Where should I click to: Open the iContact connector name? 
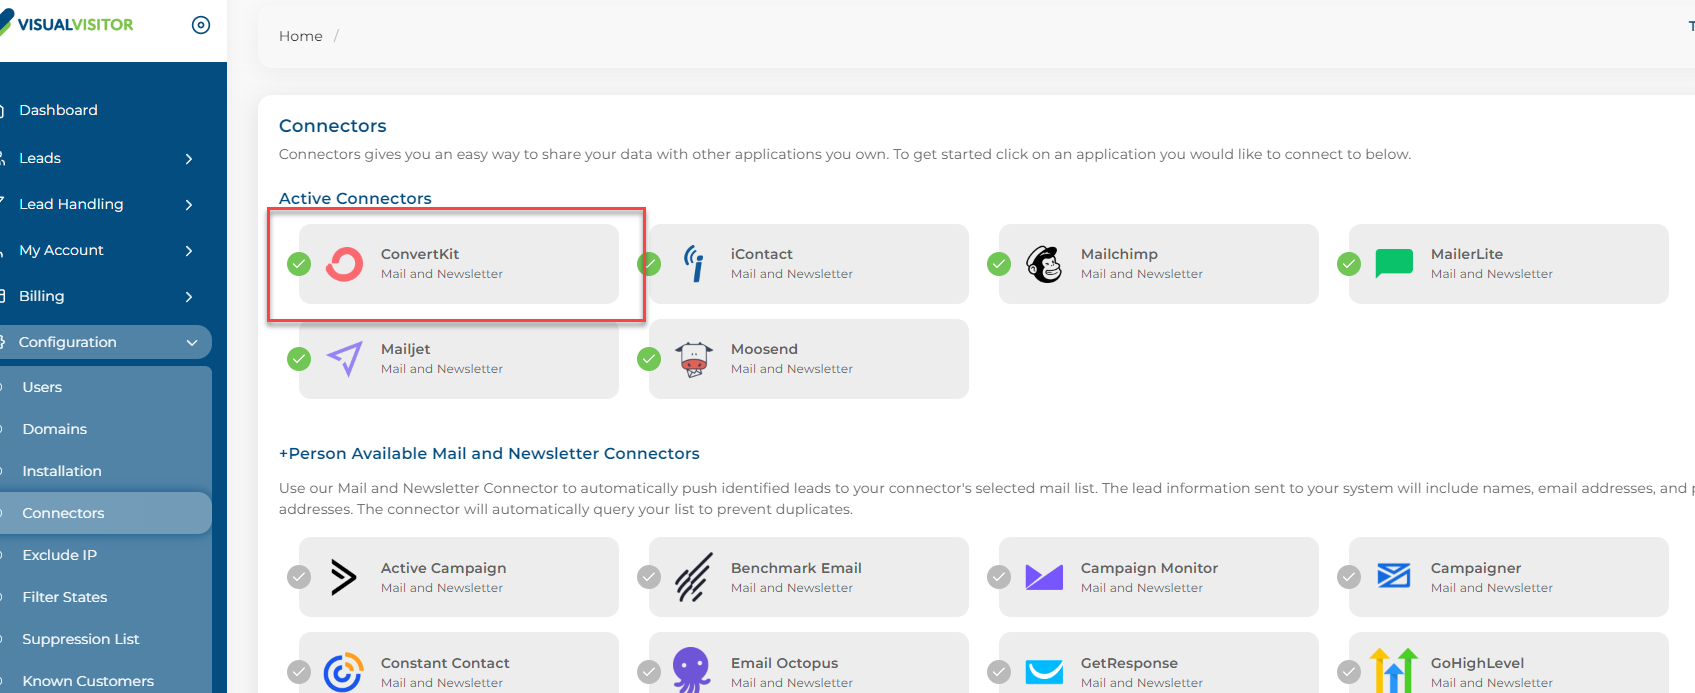click(762, 254)
